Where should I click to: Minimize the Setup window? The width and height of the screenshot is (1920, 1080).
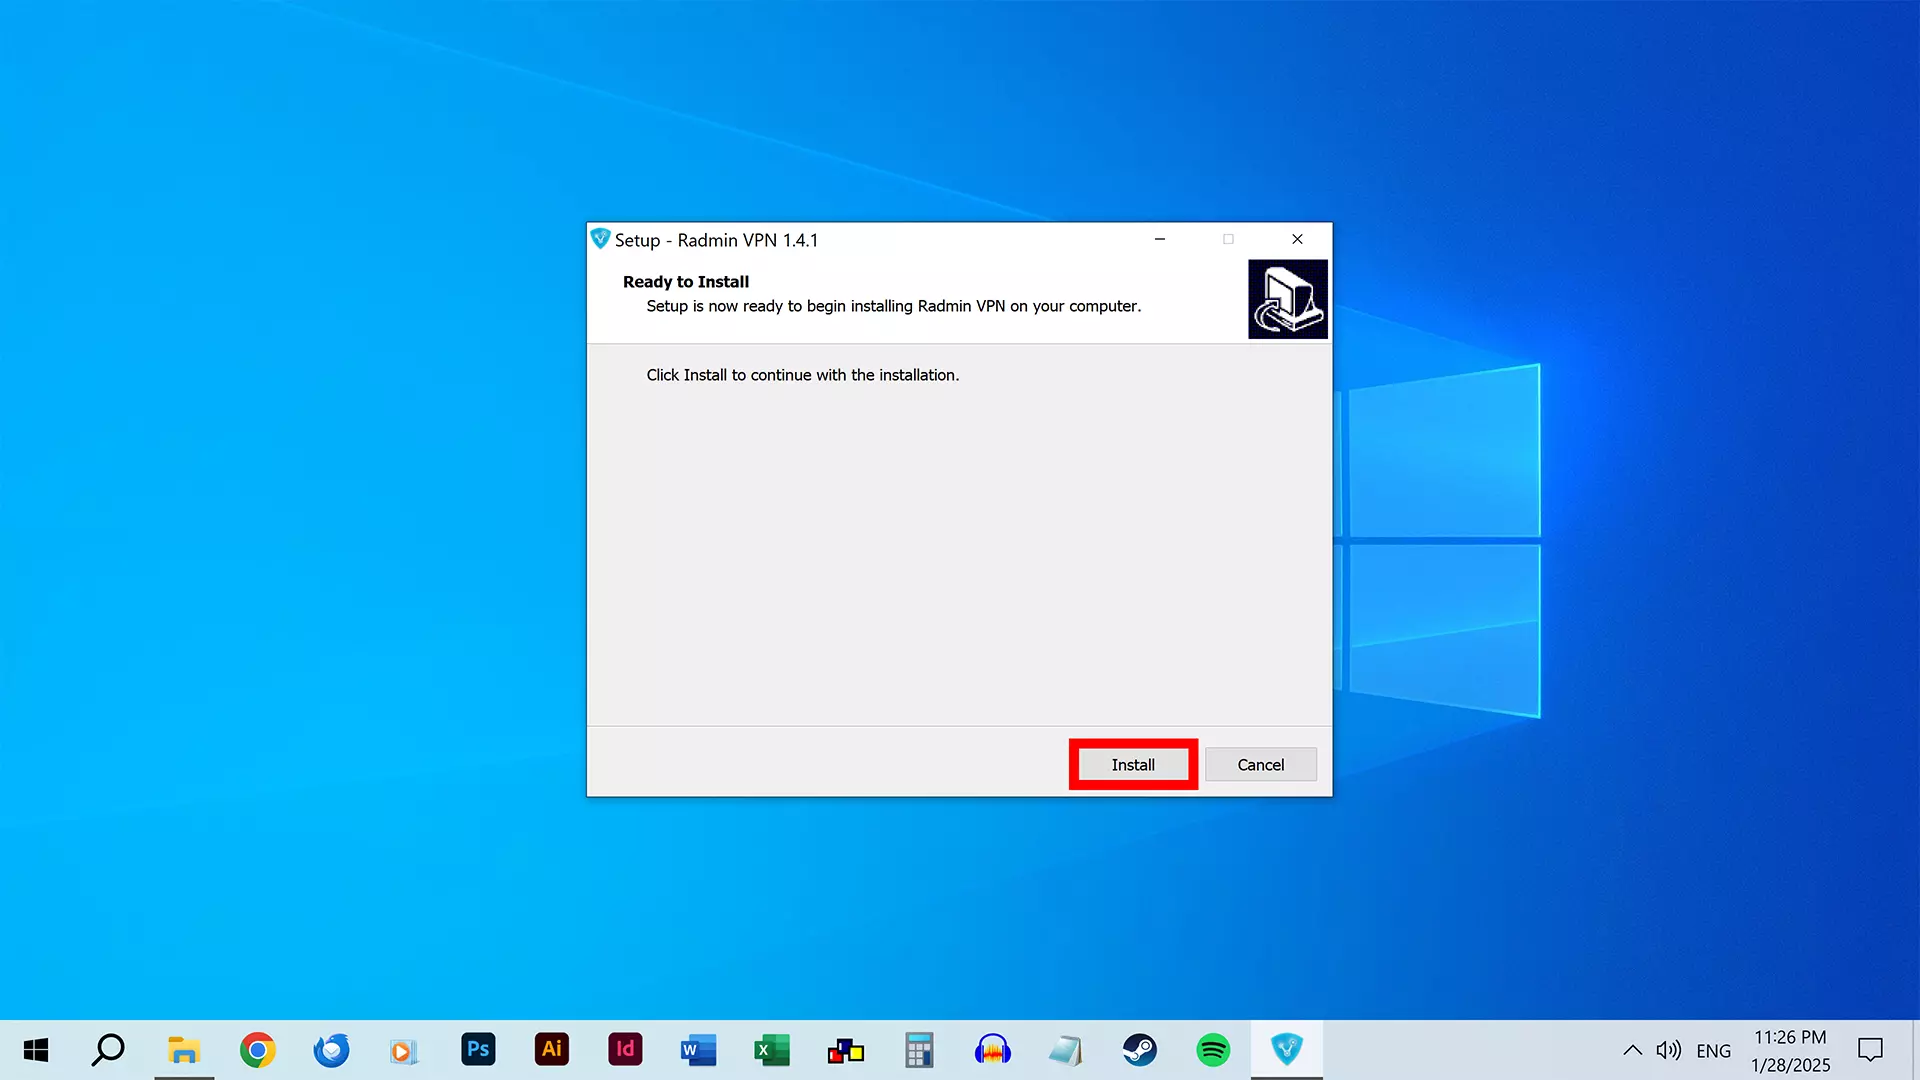click(1160, 239)
